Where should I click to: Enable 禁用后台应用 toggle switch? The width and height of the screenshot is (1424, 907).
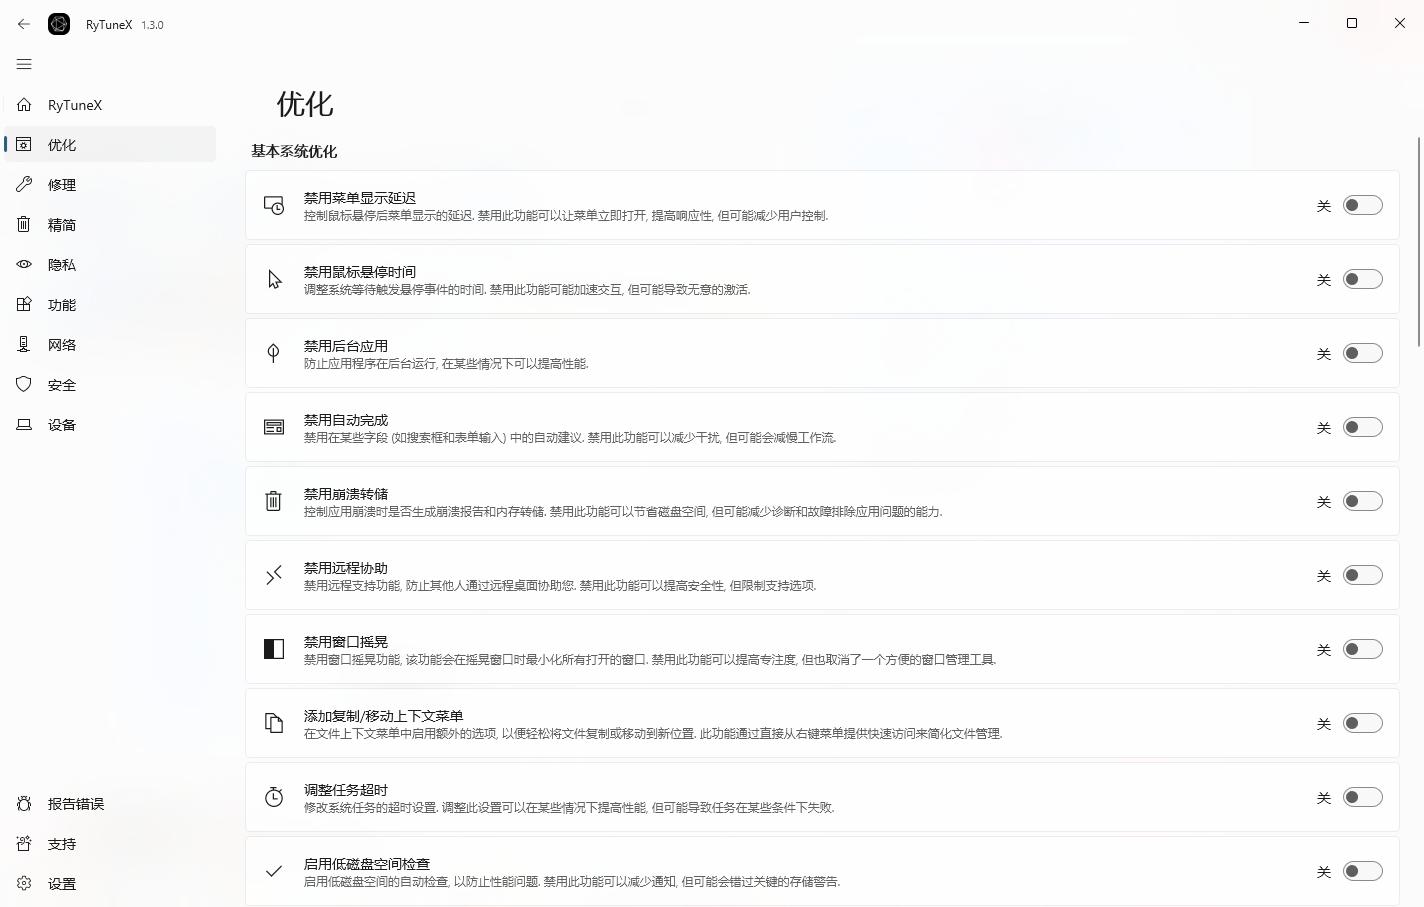pyautogui.click(x=1362, y=352)
